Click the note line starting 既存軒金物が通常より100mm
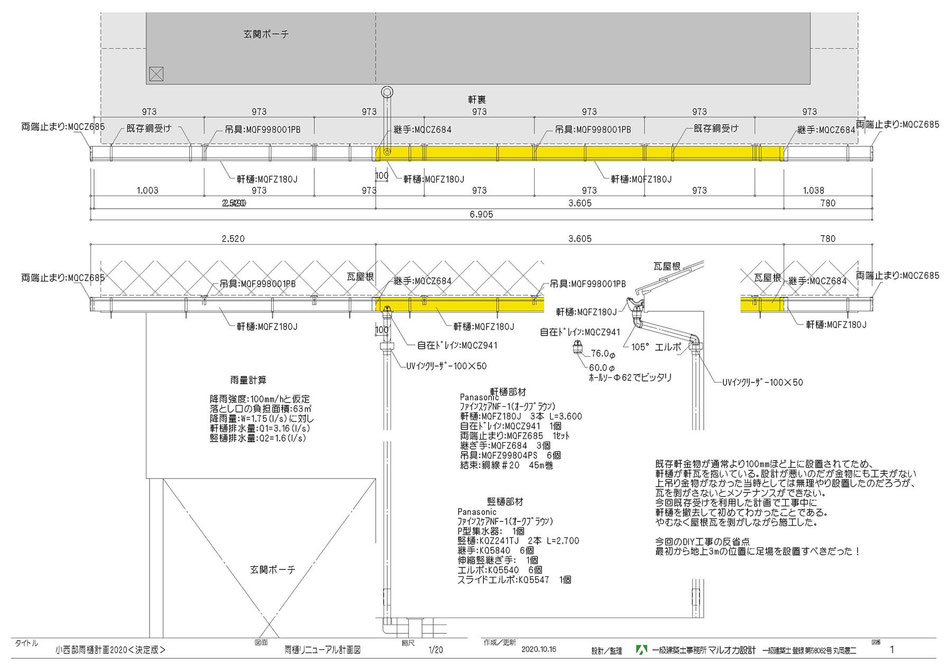The image size is (951, 672). click(764, 464)
